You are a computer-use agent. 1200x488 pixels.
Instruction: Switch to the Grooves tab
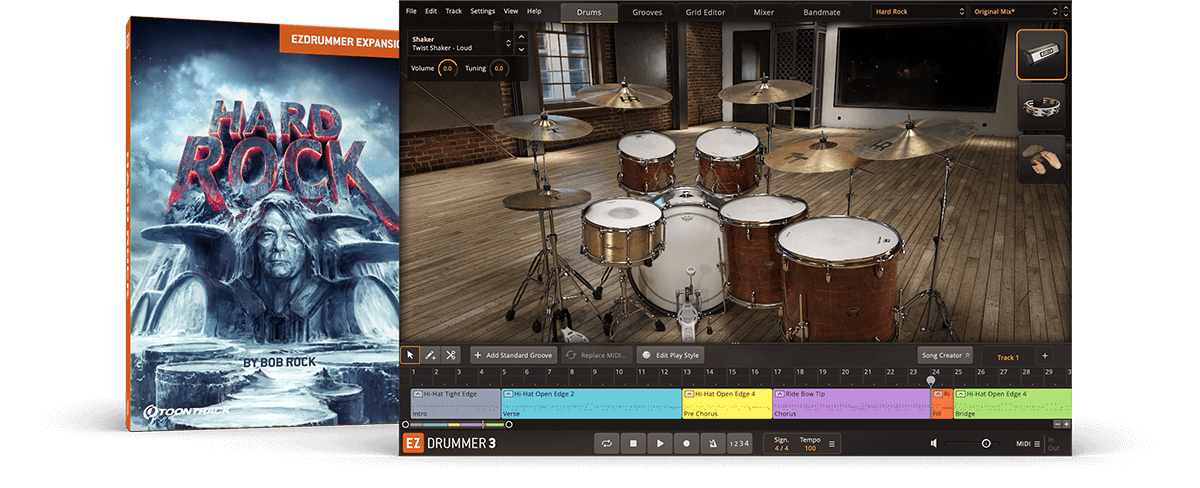[x=647, y=12]
